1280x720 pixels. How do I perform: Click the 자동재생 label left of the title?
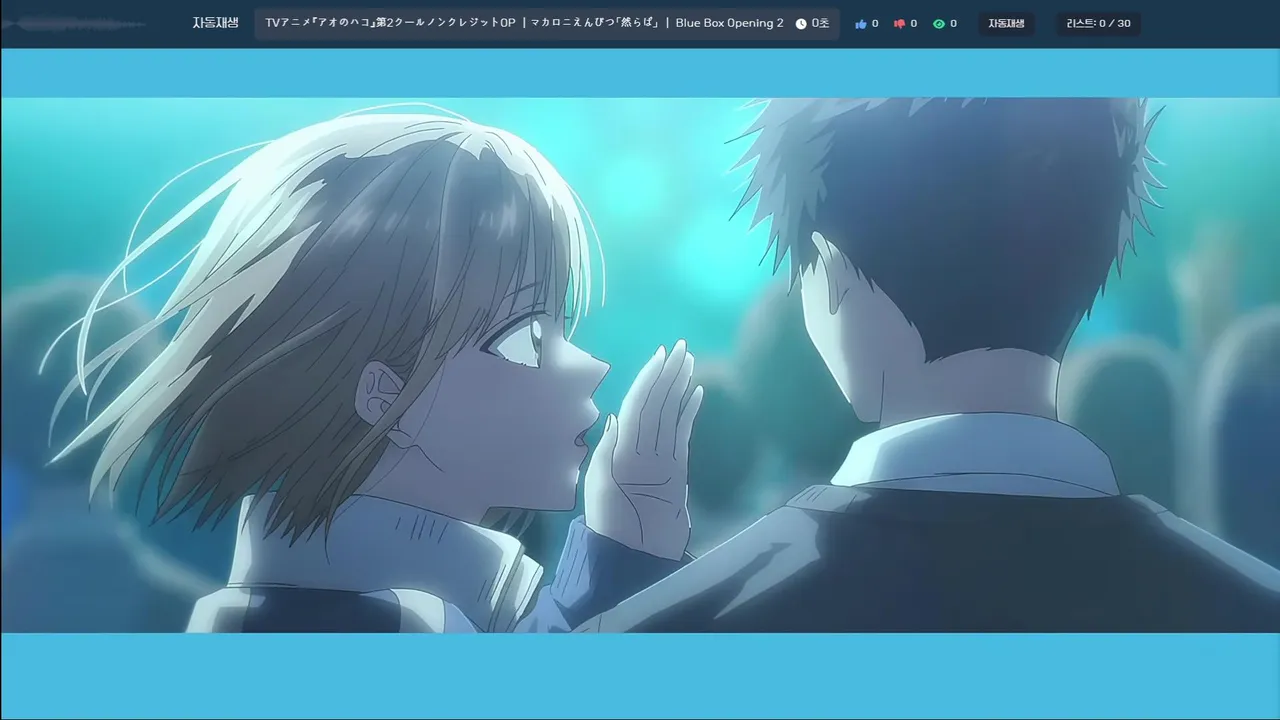tap(215, 23)
